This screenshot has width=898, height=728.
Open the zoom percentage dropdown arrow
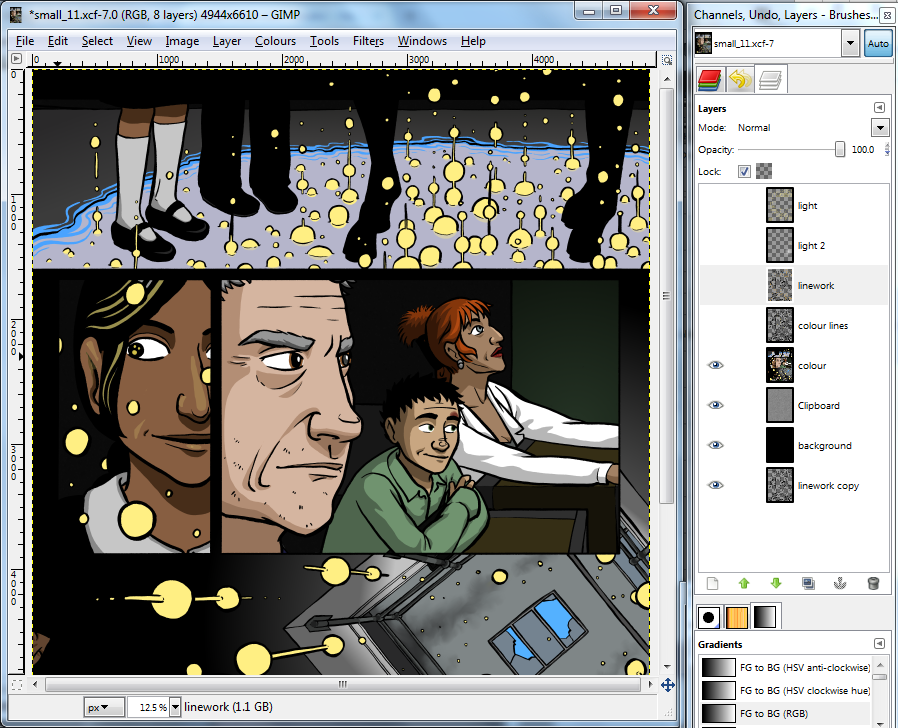tap(175, 708)
